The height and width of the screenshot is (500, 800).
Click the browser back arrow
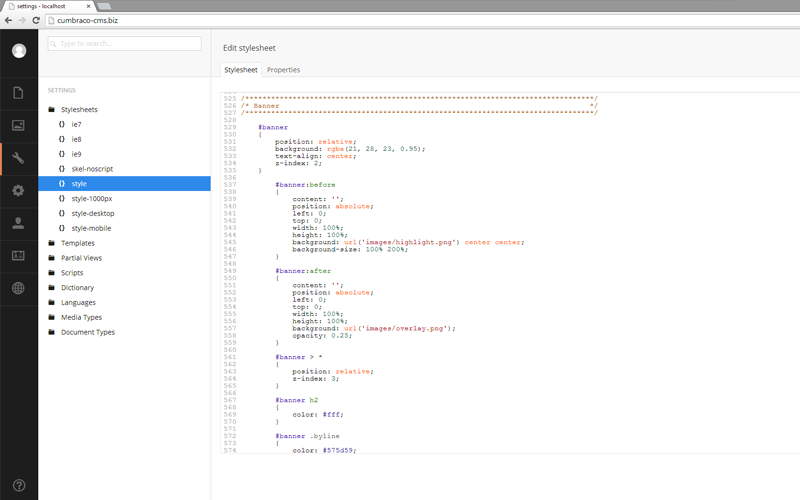[x=8, y=20]
